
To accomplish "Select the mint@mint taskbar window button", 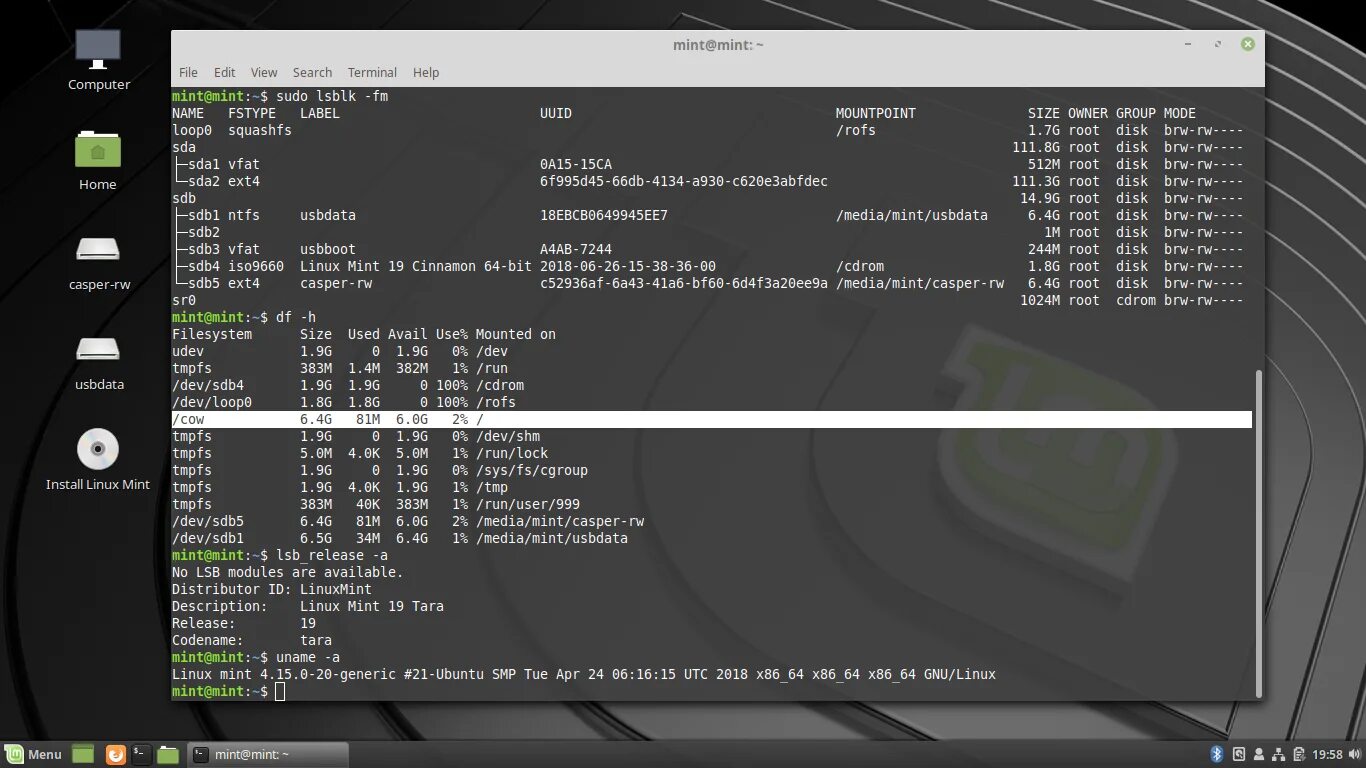I will coord(268,755).
